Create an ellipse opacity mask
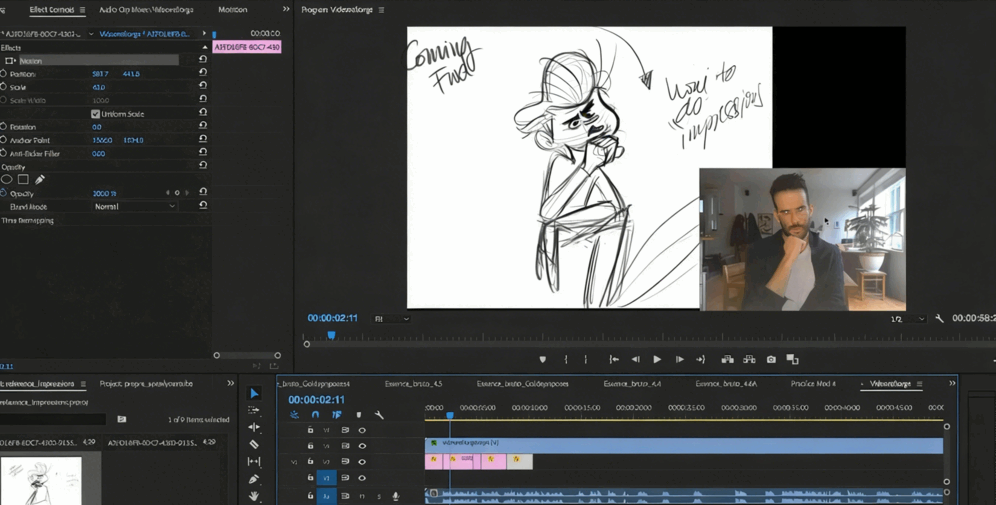Screen dimensions: 996x505 click(7, 180)
